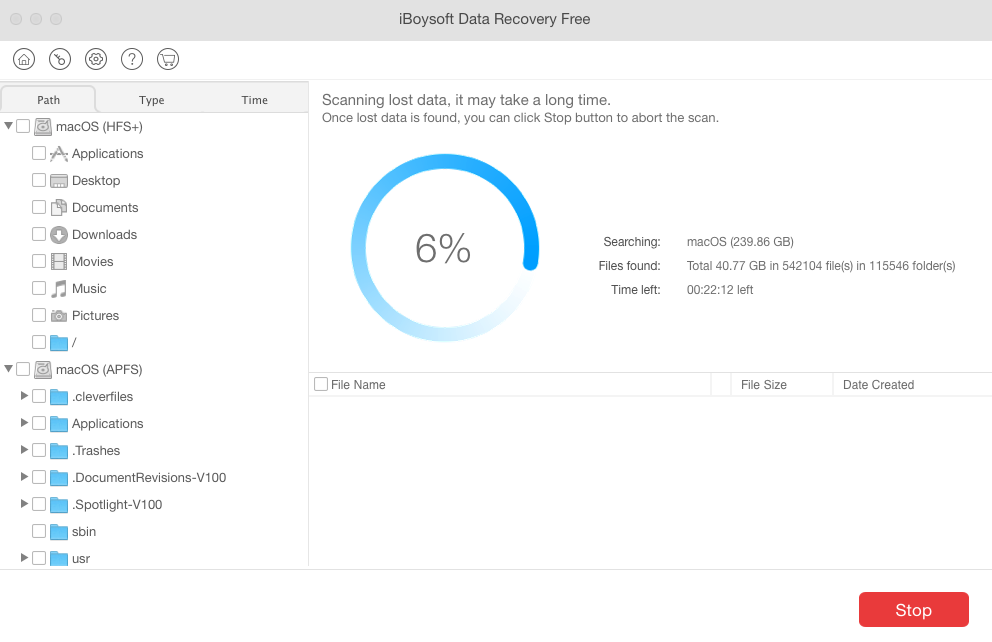Check the Movies checkbox

click(x=39, y=261)
